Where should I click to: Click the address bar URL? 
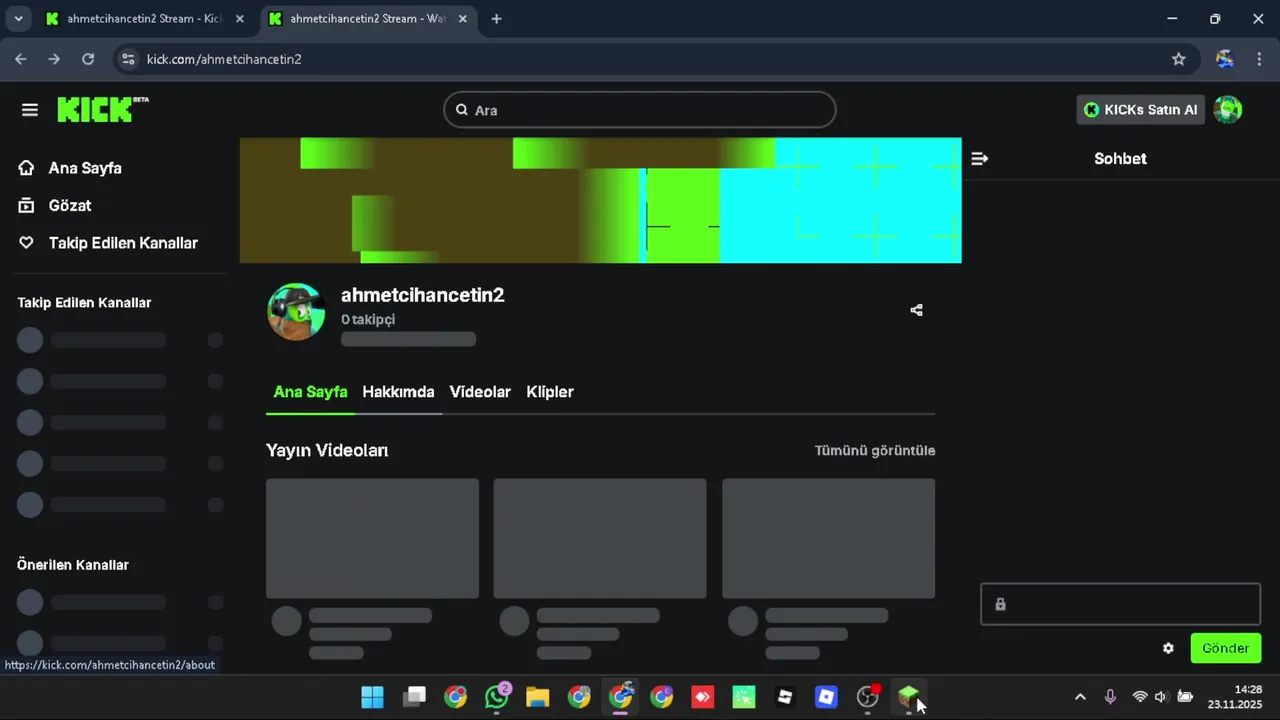(224, 59)
